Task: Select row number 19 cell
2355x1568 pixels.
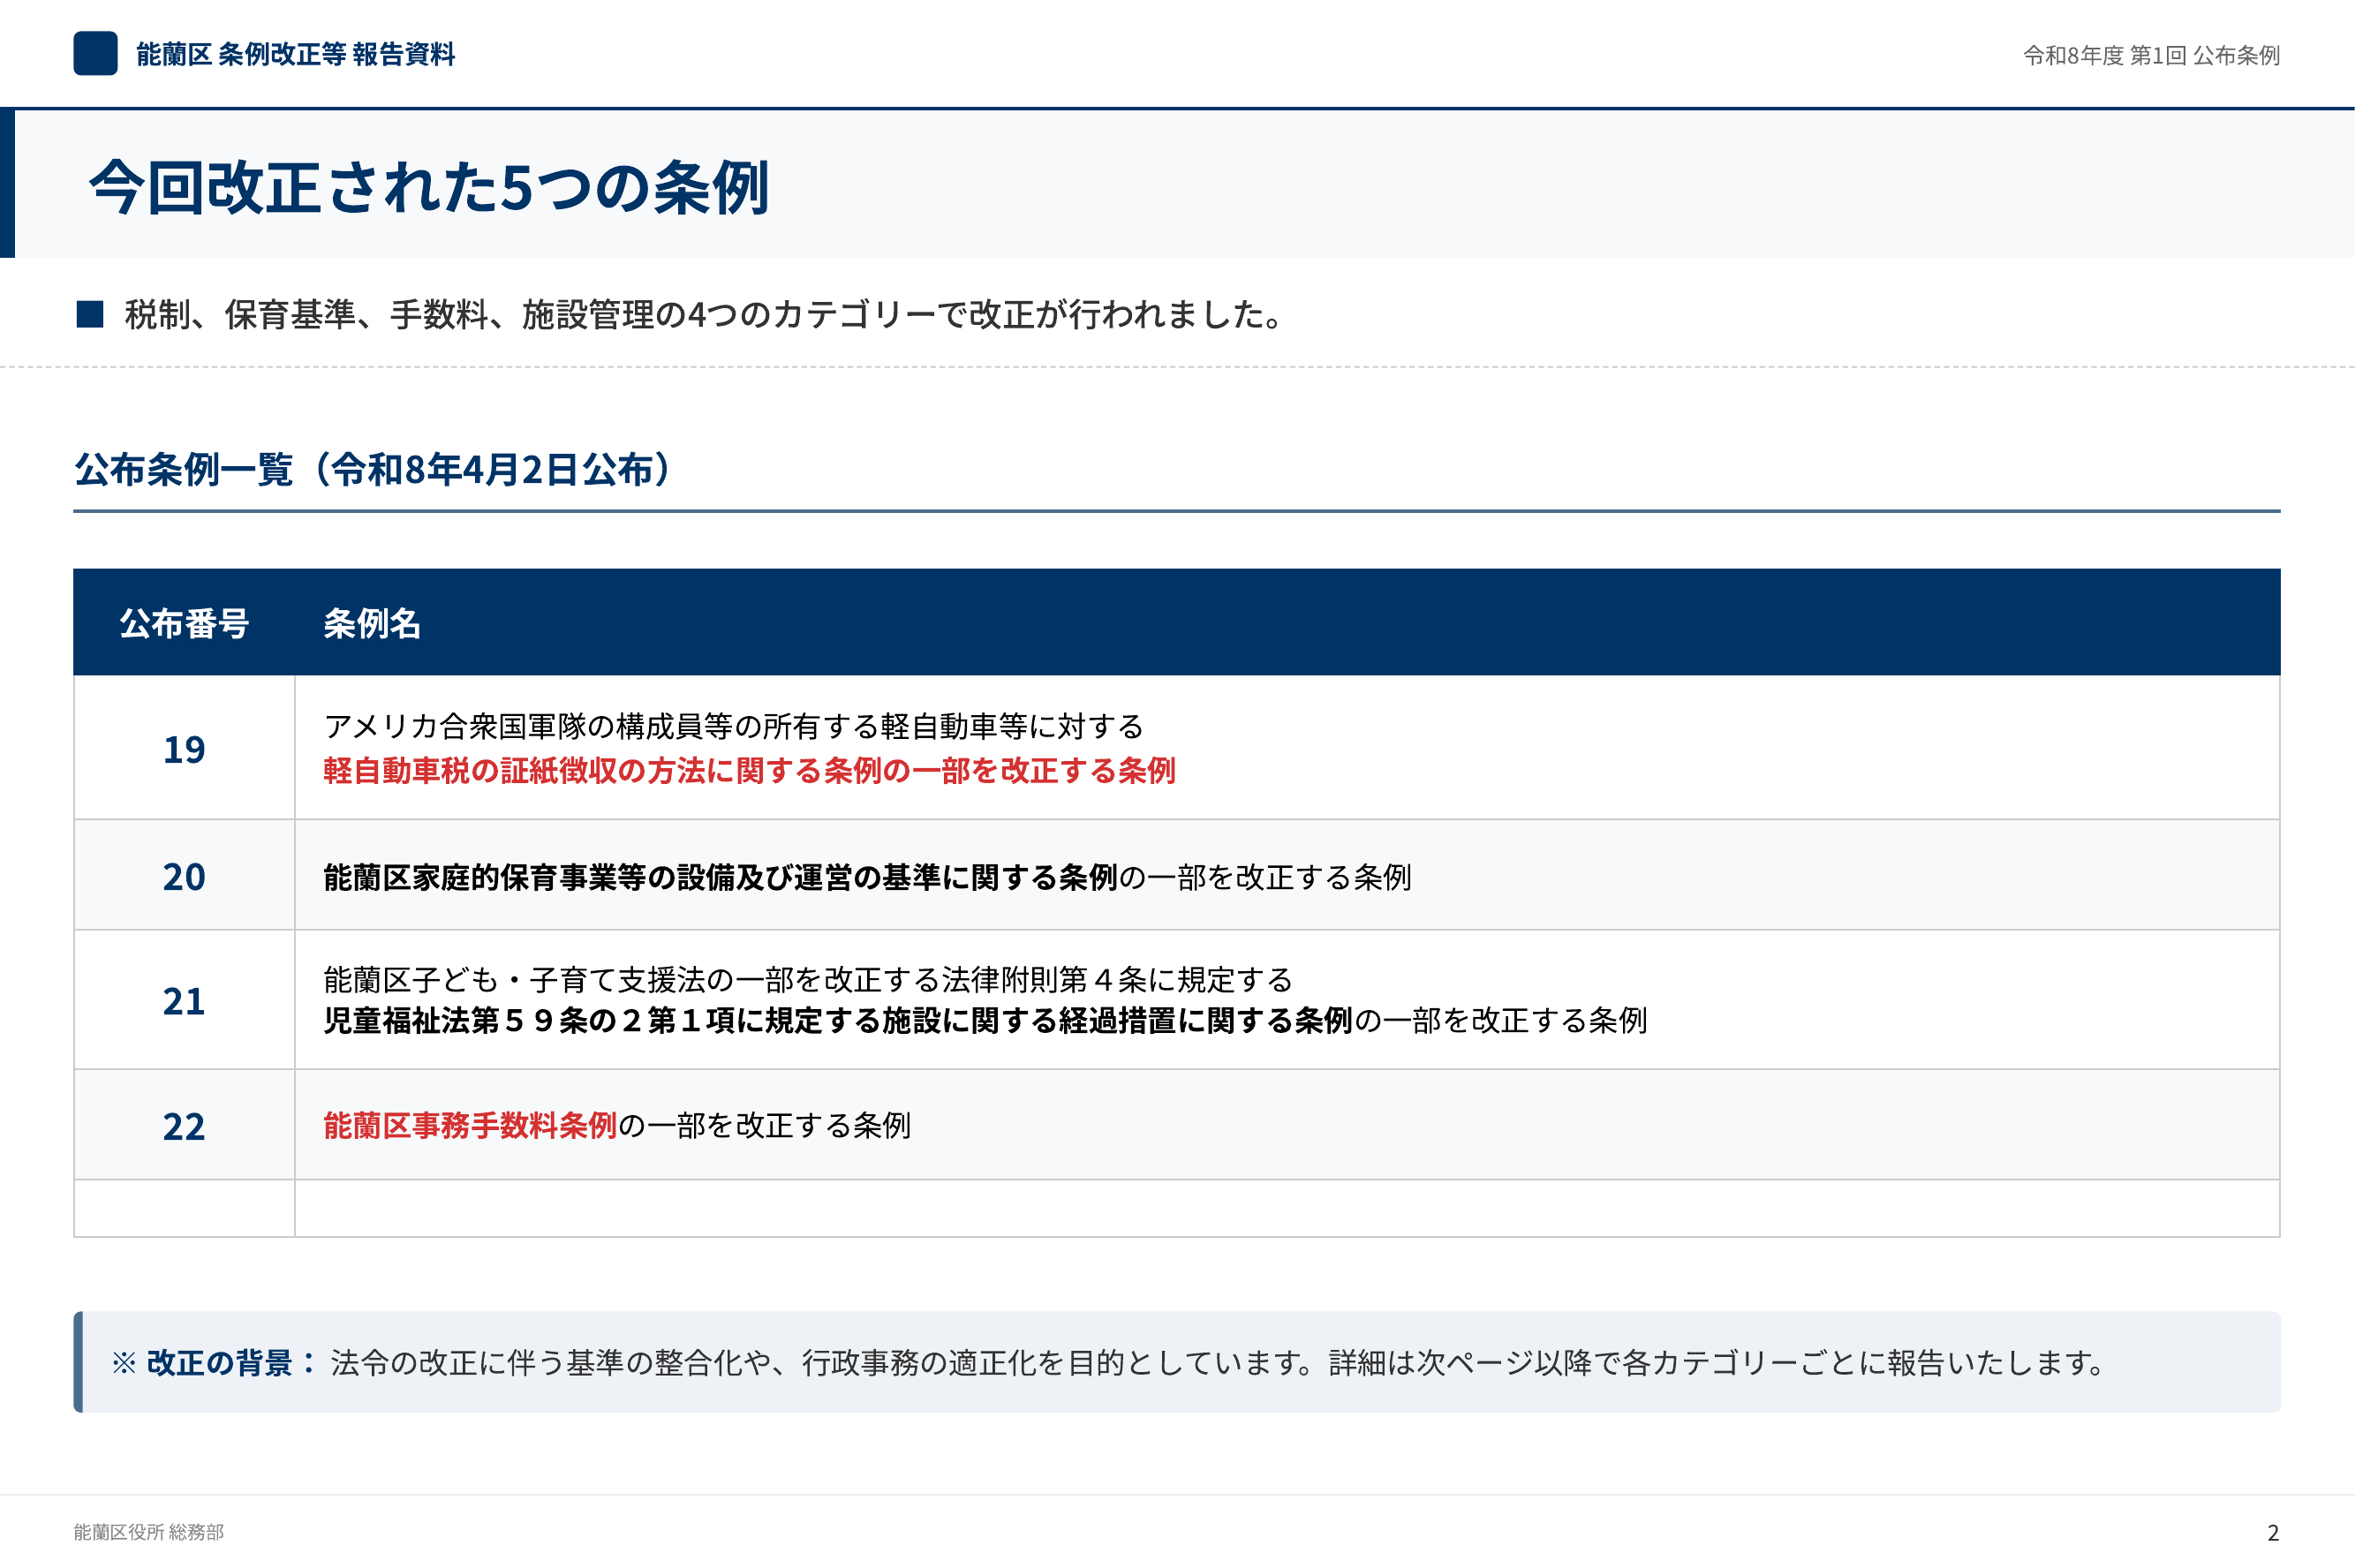Action: click(x=184, y=749)
